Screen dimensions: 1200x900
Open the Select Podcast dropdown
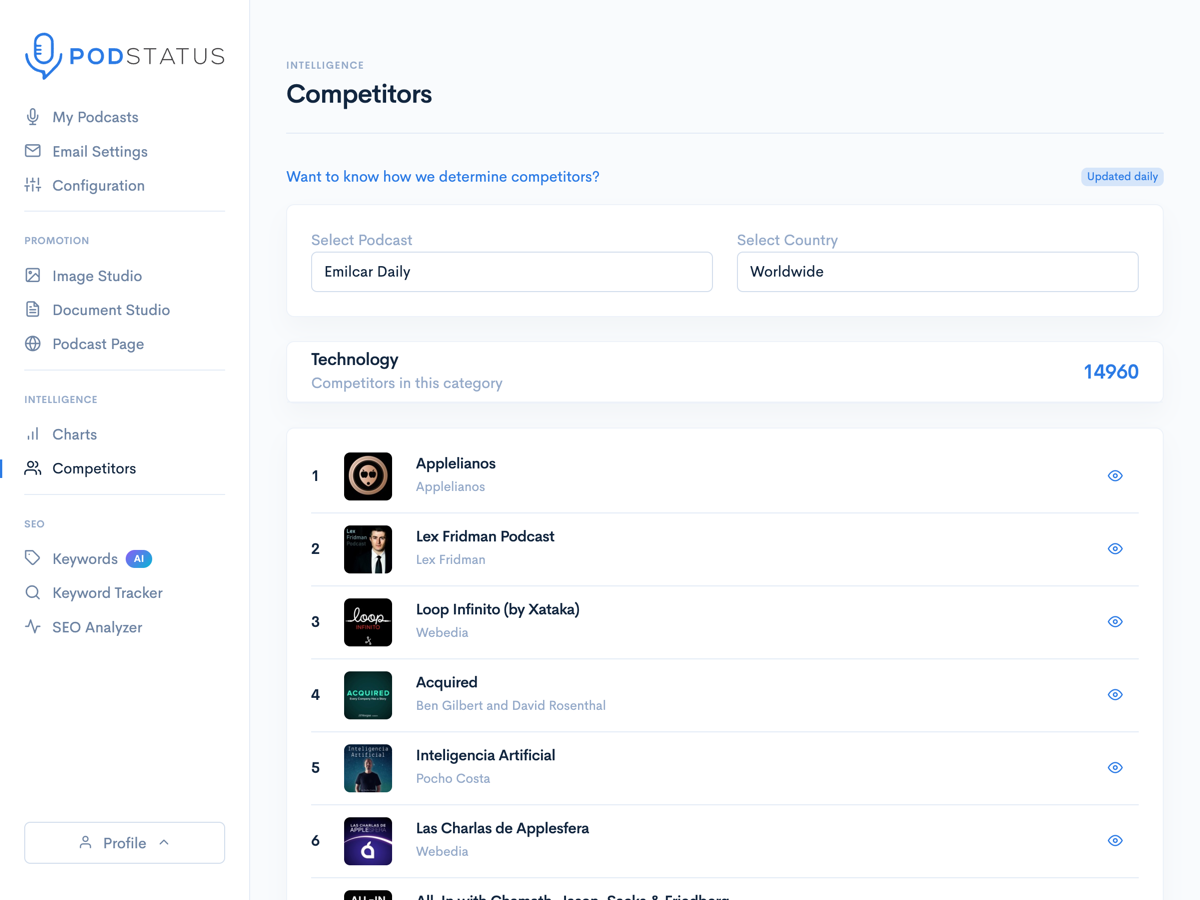coord(511,271)
